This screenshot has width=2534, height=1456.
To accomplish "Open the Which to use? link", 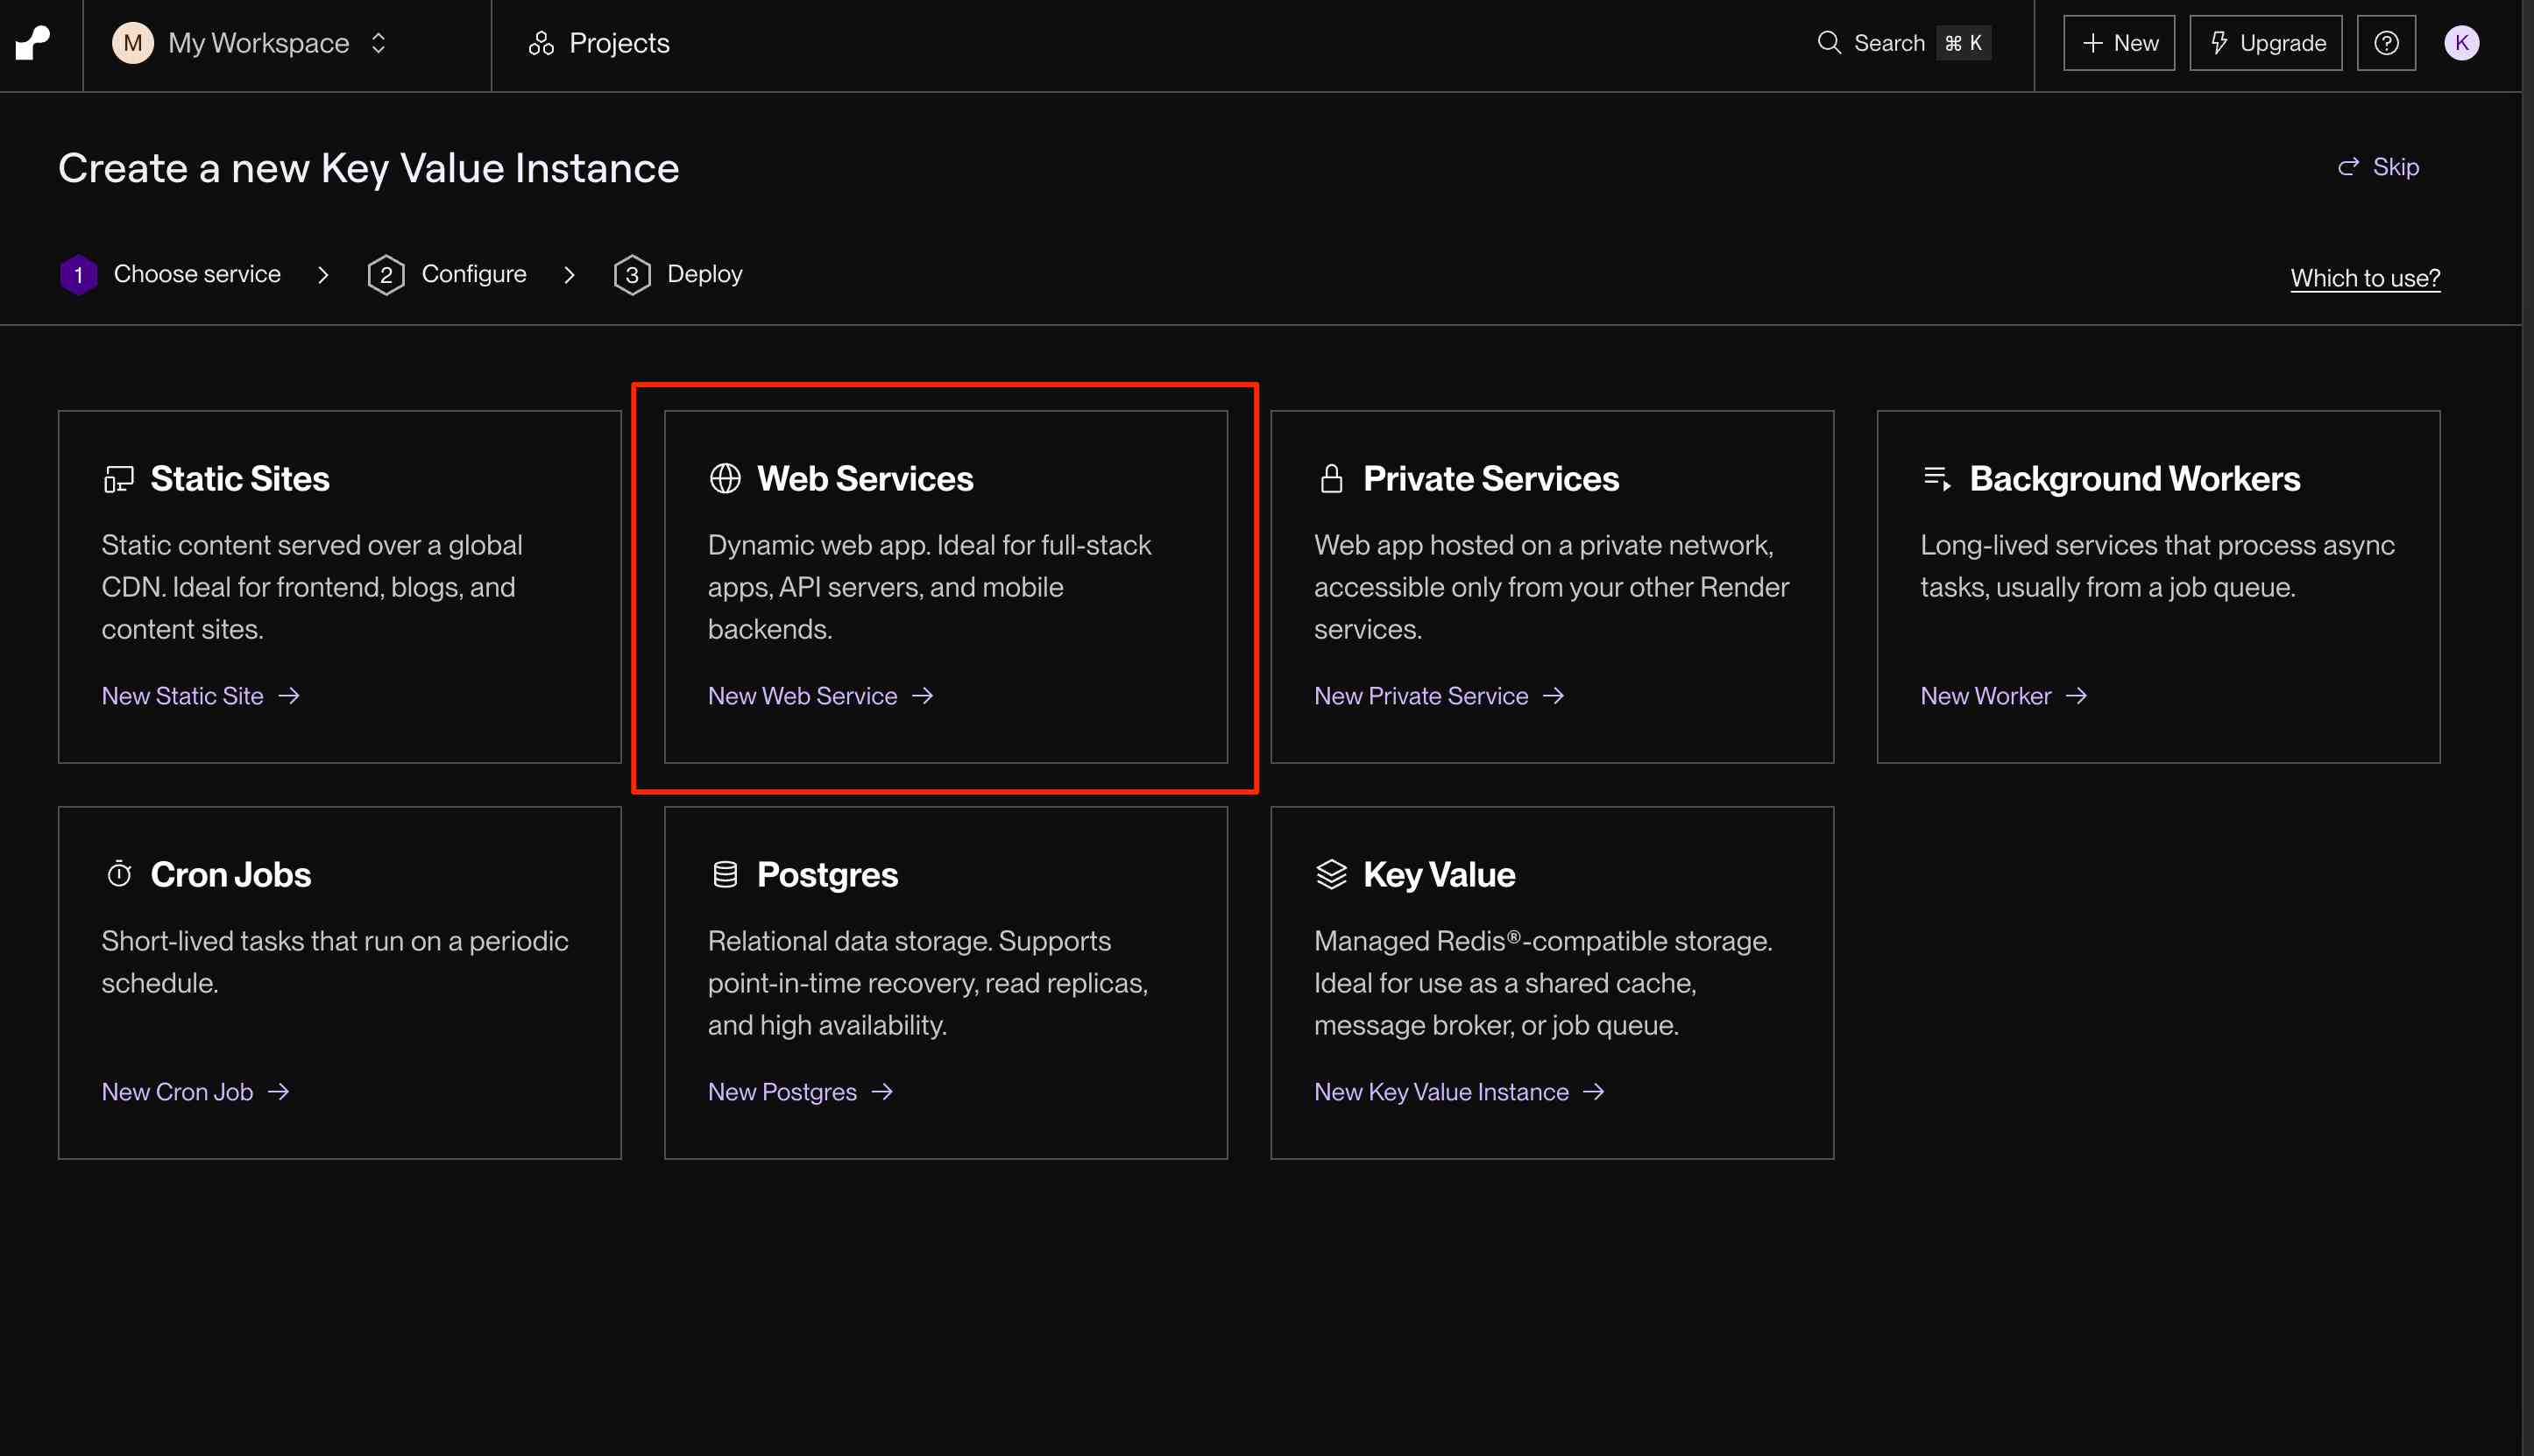I will click(2364, 278).
